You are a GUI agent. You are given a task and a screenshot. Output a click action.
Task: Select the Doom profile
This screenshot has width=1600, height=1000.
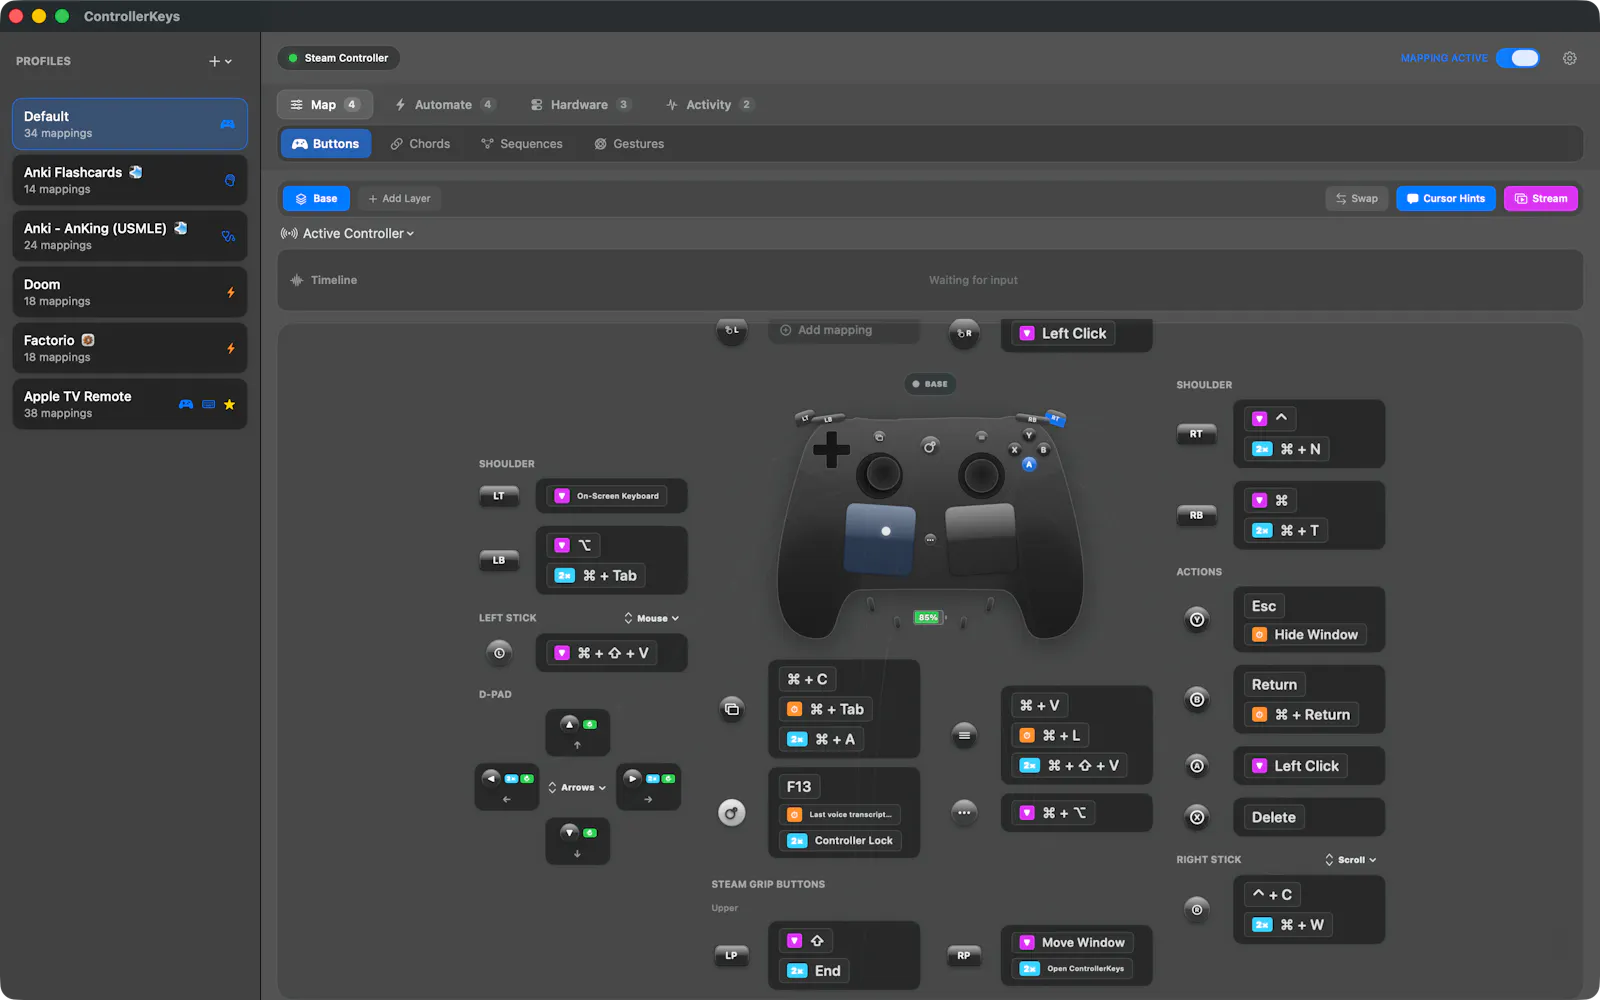[130, 292]
